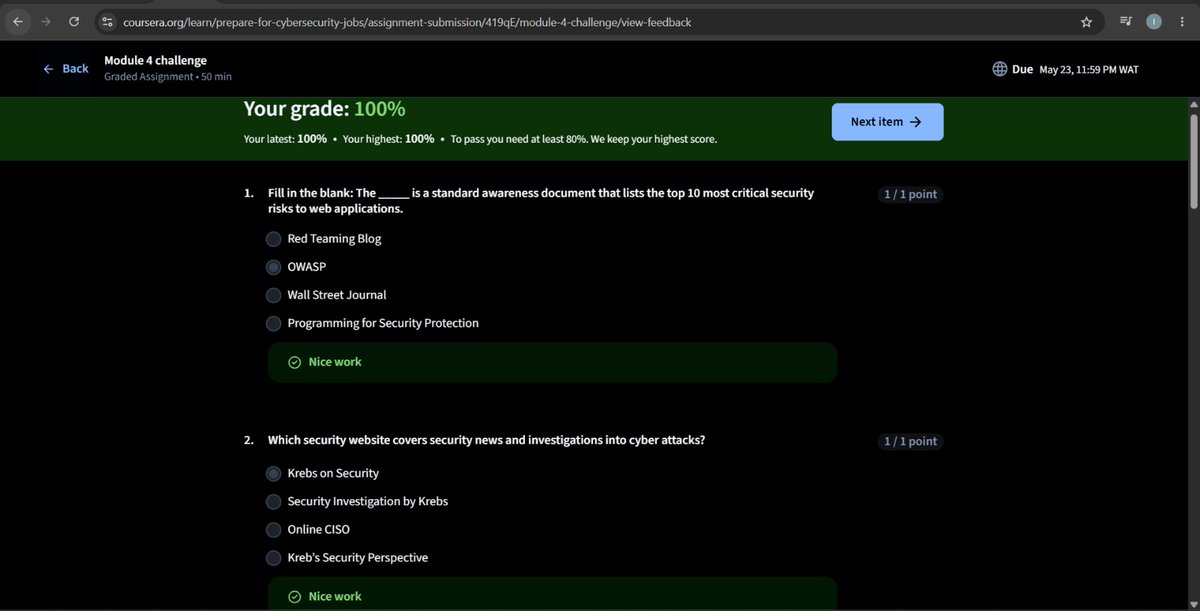Reload the page with refresh icon
Screen dimensions: 1200x611
click(x=74, y=21)
